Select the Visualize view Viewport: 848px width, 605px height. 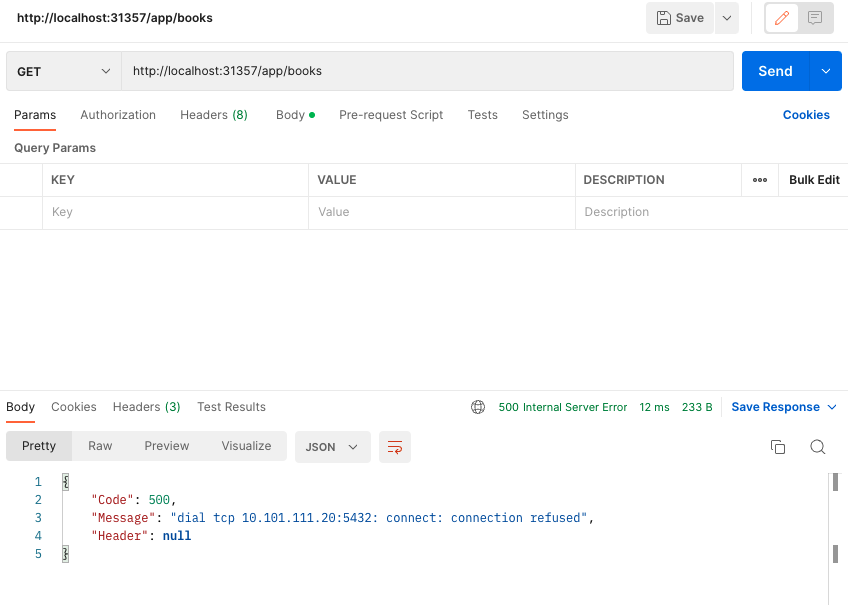246,446
